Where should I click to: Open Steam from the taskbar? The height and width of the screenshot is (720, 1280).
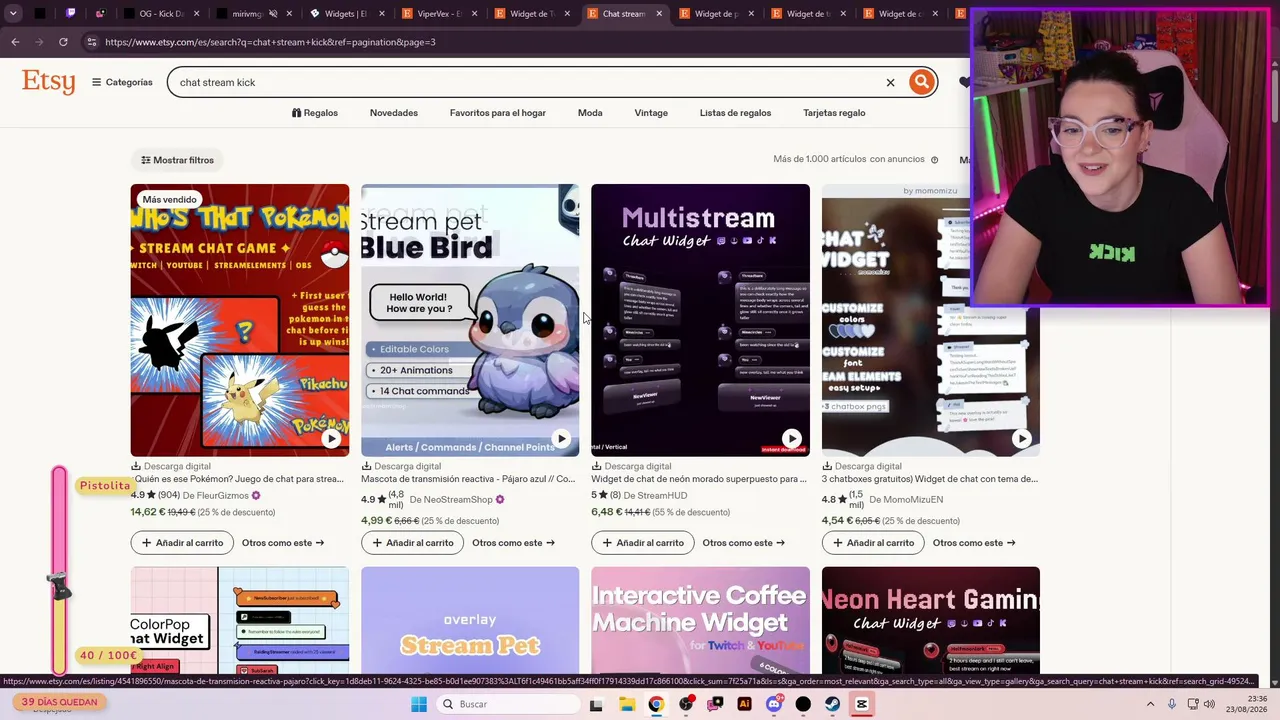point(832,704)
